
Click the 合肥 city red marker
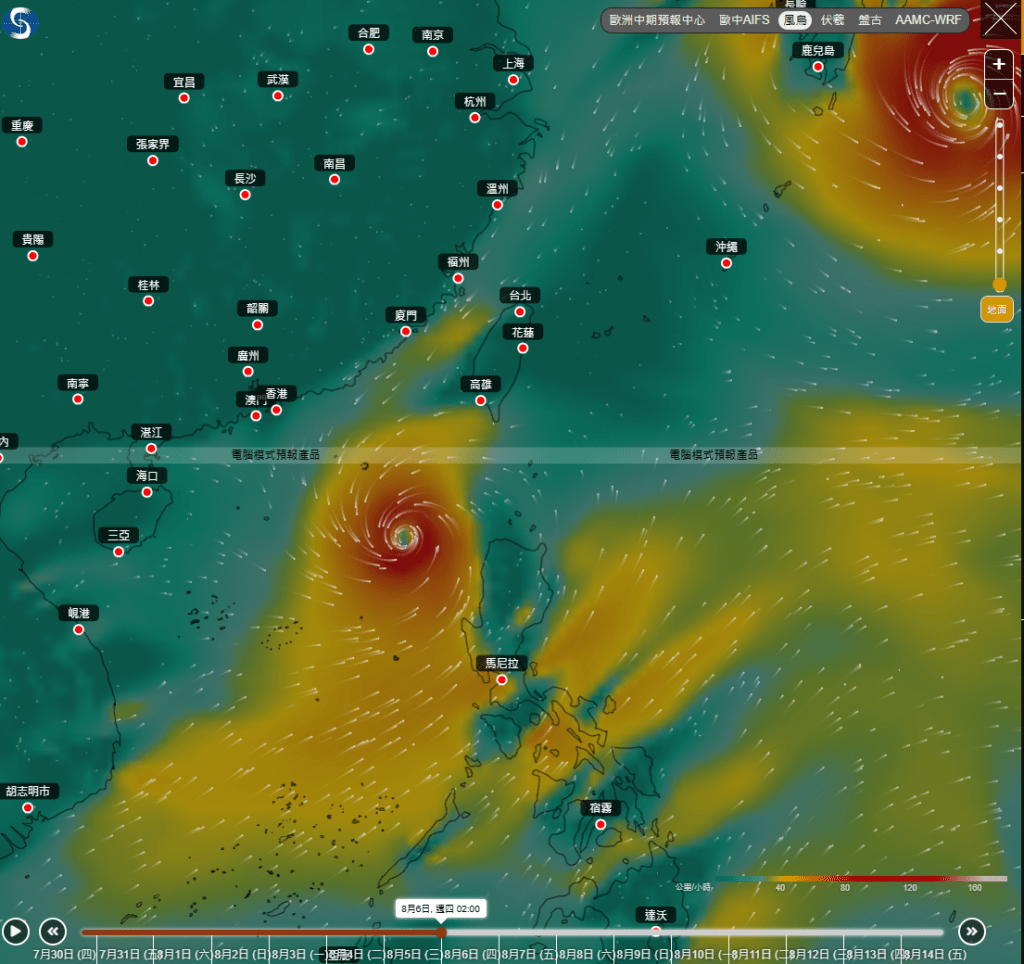click(368, 49)
